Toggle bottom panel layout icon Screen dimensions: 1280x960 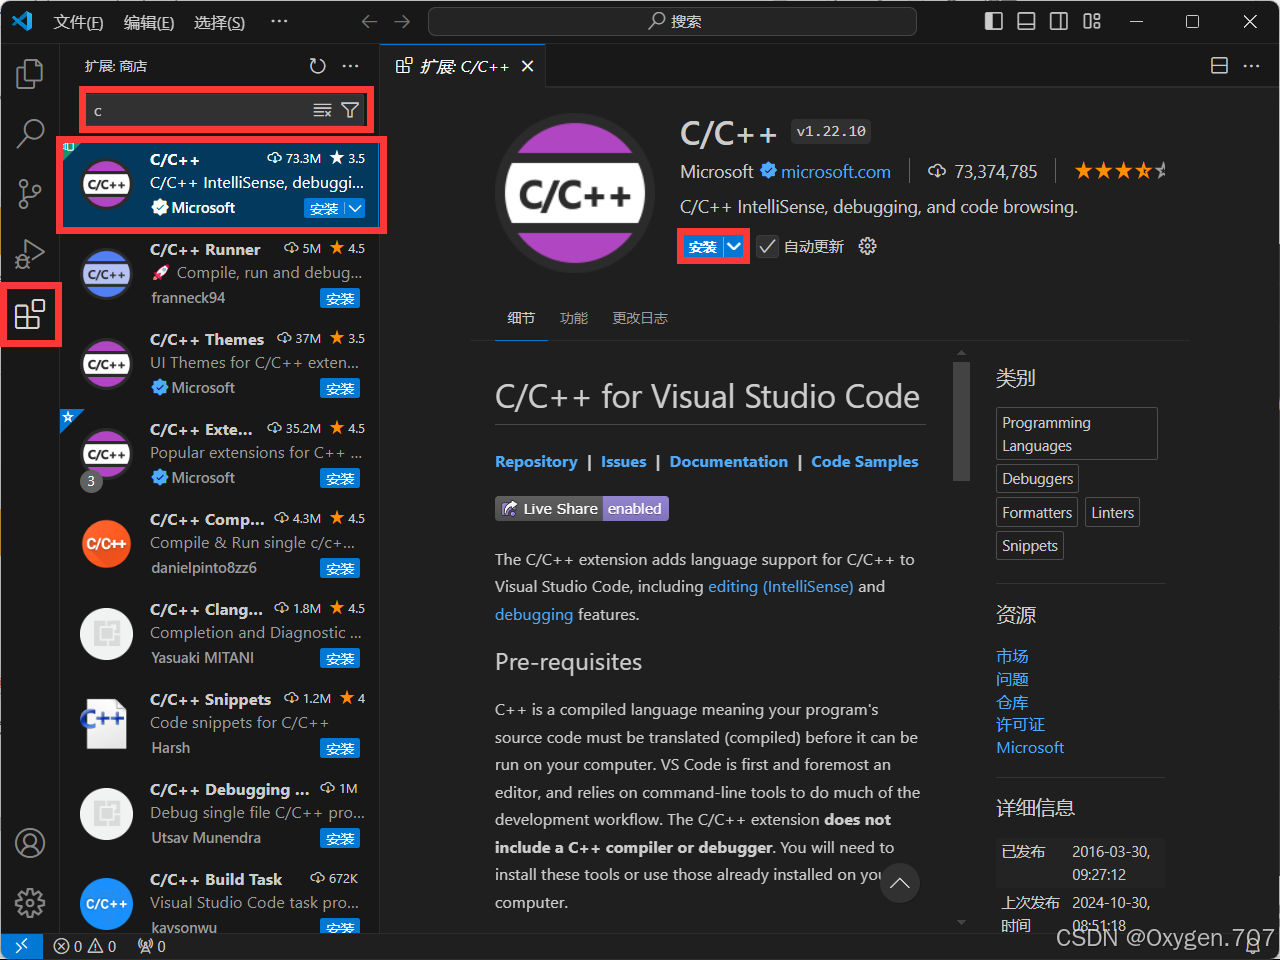tap(1026, 22)
